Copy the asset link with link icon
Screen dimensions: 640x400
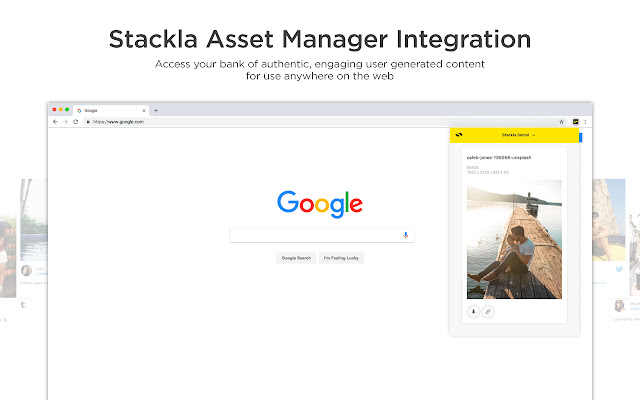[x=488, y=312]
